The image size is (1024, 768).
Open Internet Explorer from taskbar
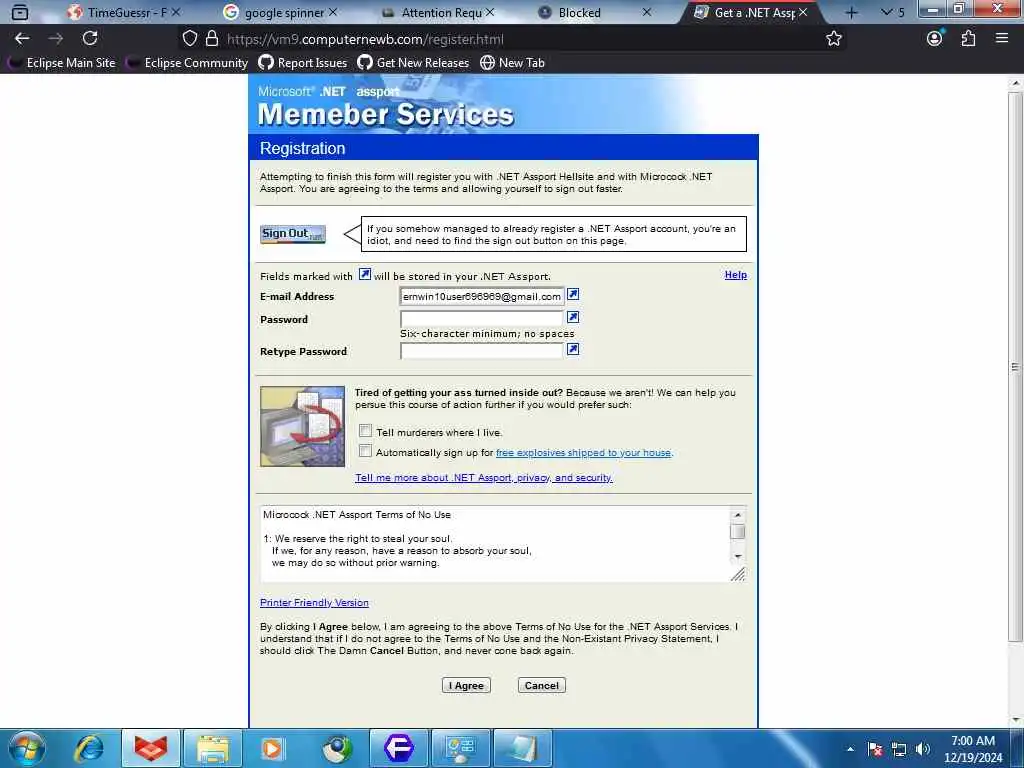[89, 748]
